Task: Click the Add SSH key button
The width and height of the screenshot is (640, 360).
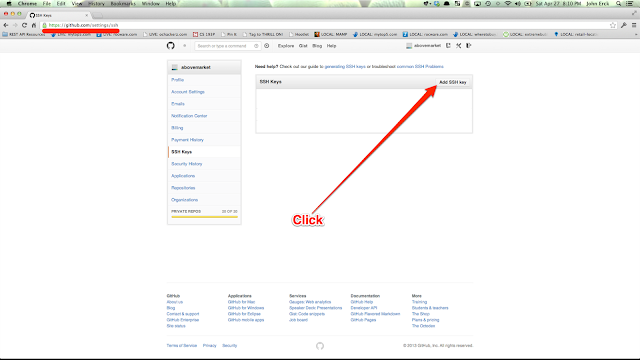Action: [x=453, y=82]
